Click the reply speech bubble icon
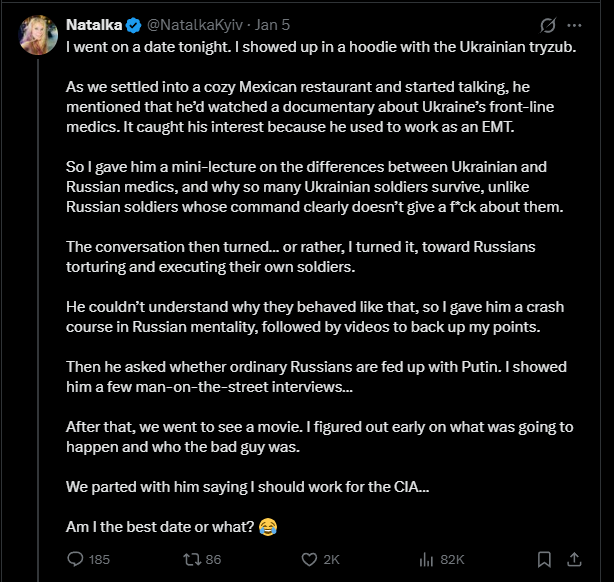 [x=75, y=559]
